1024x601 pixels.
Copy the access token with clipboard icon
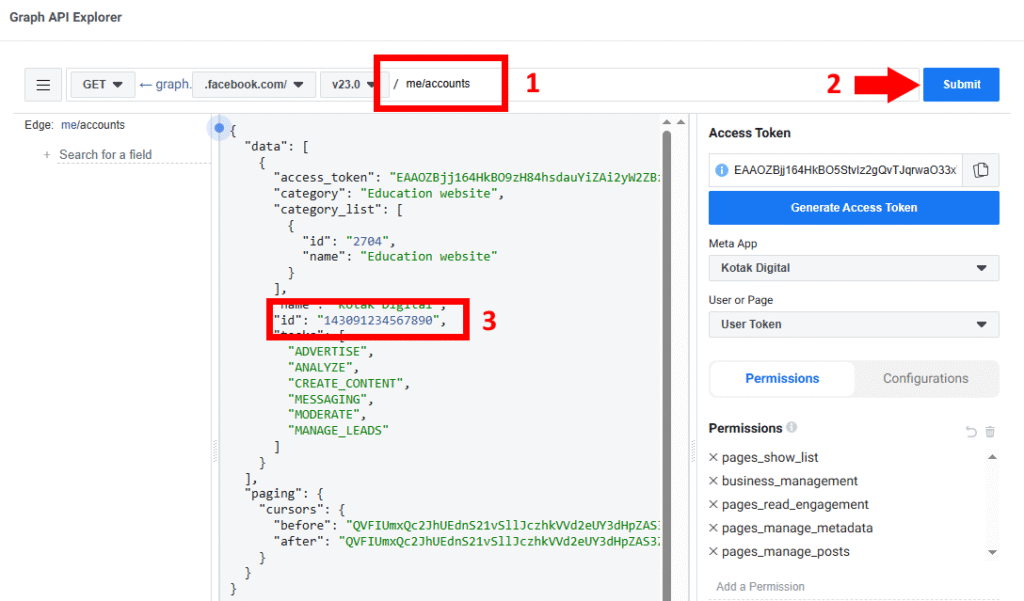[980, 171]
